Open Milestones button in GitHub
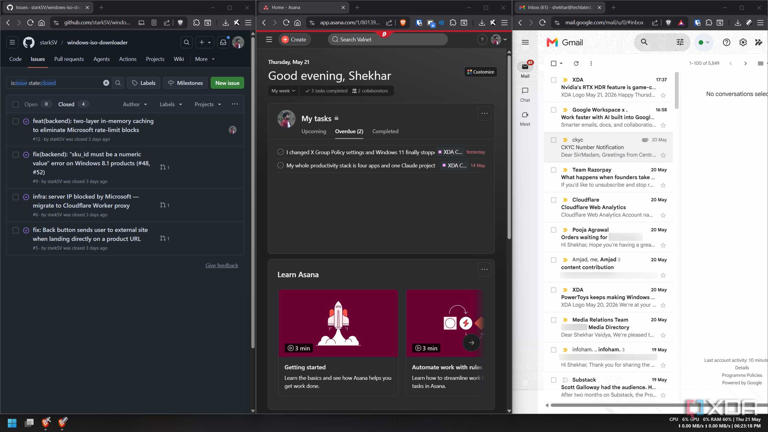 185,83
